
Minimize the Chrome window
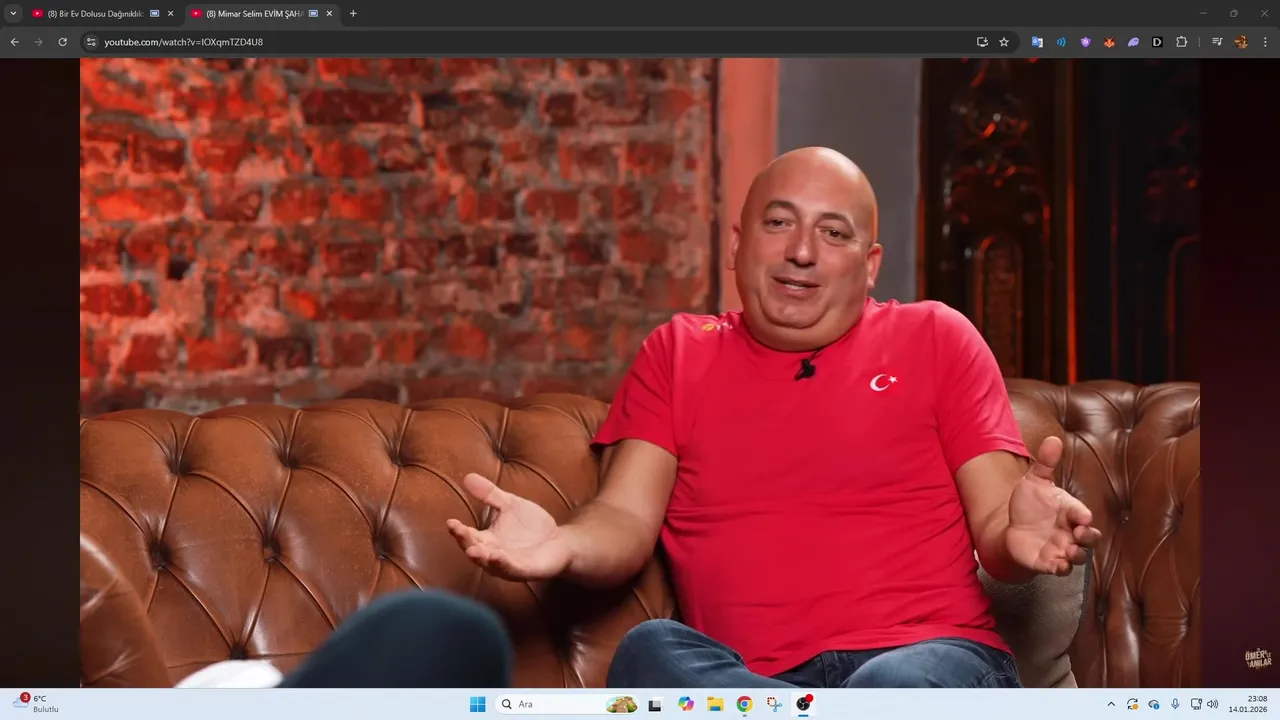coord(1205,13)
